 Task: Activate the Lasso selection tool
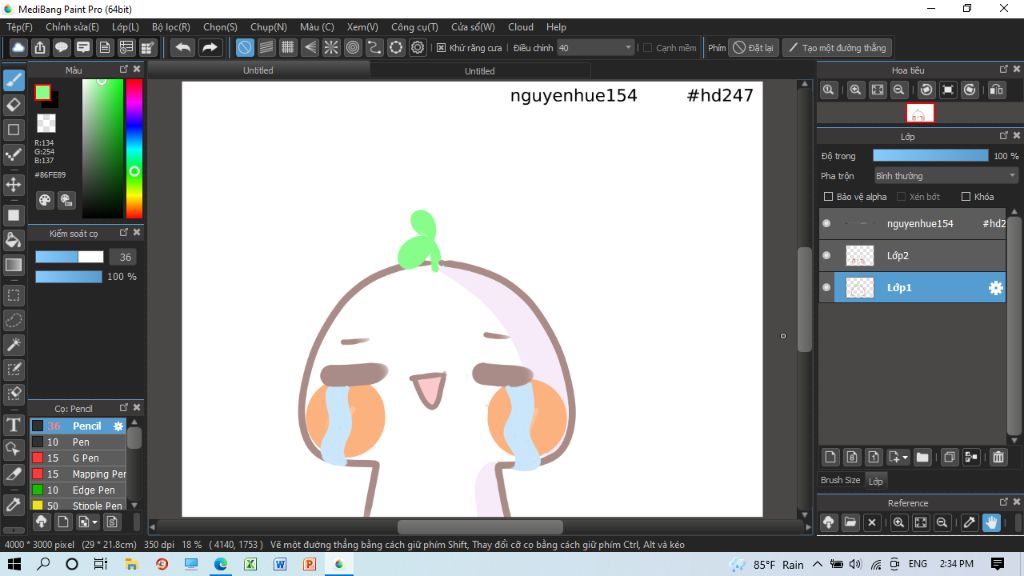(14, 320)
